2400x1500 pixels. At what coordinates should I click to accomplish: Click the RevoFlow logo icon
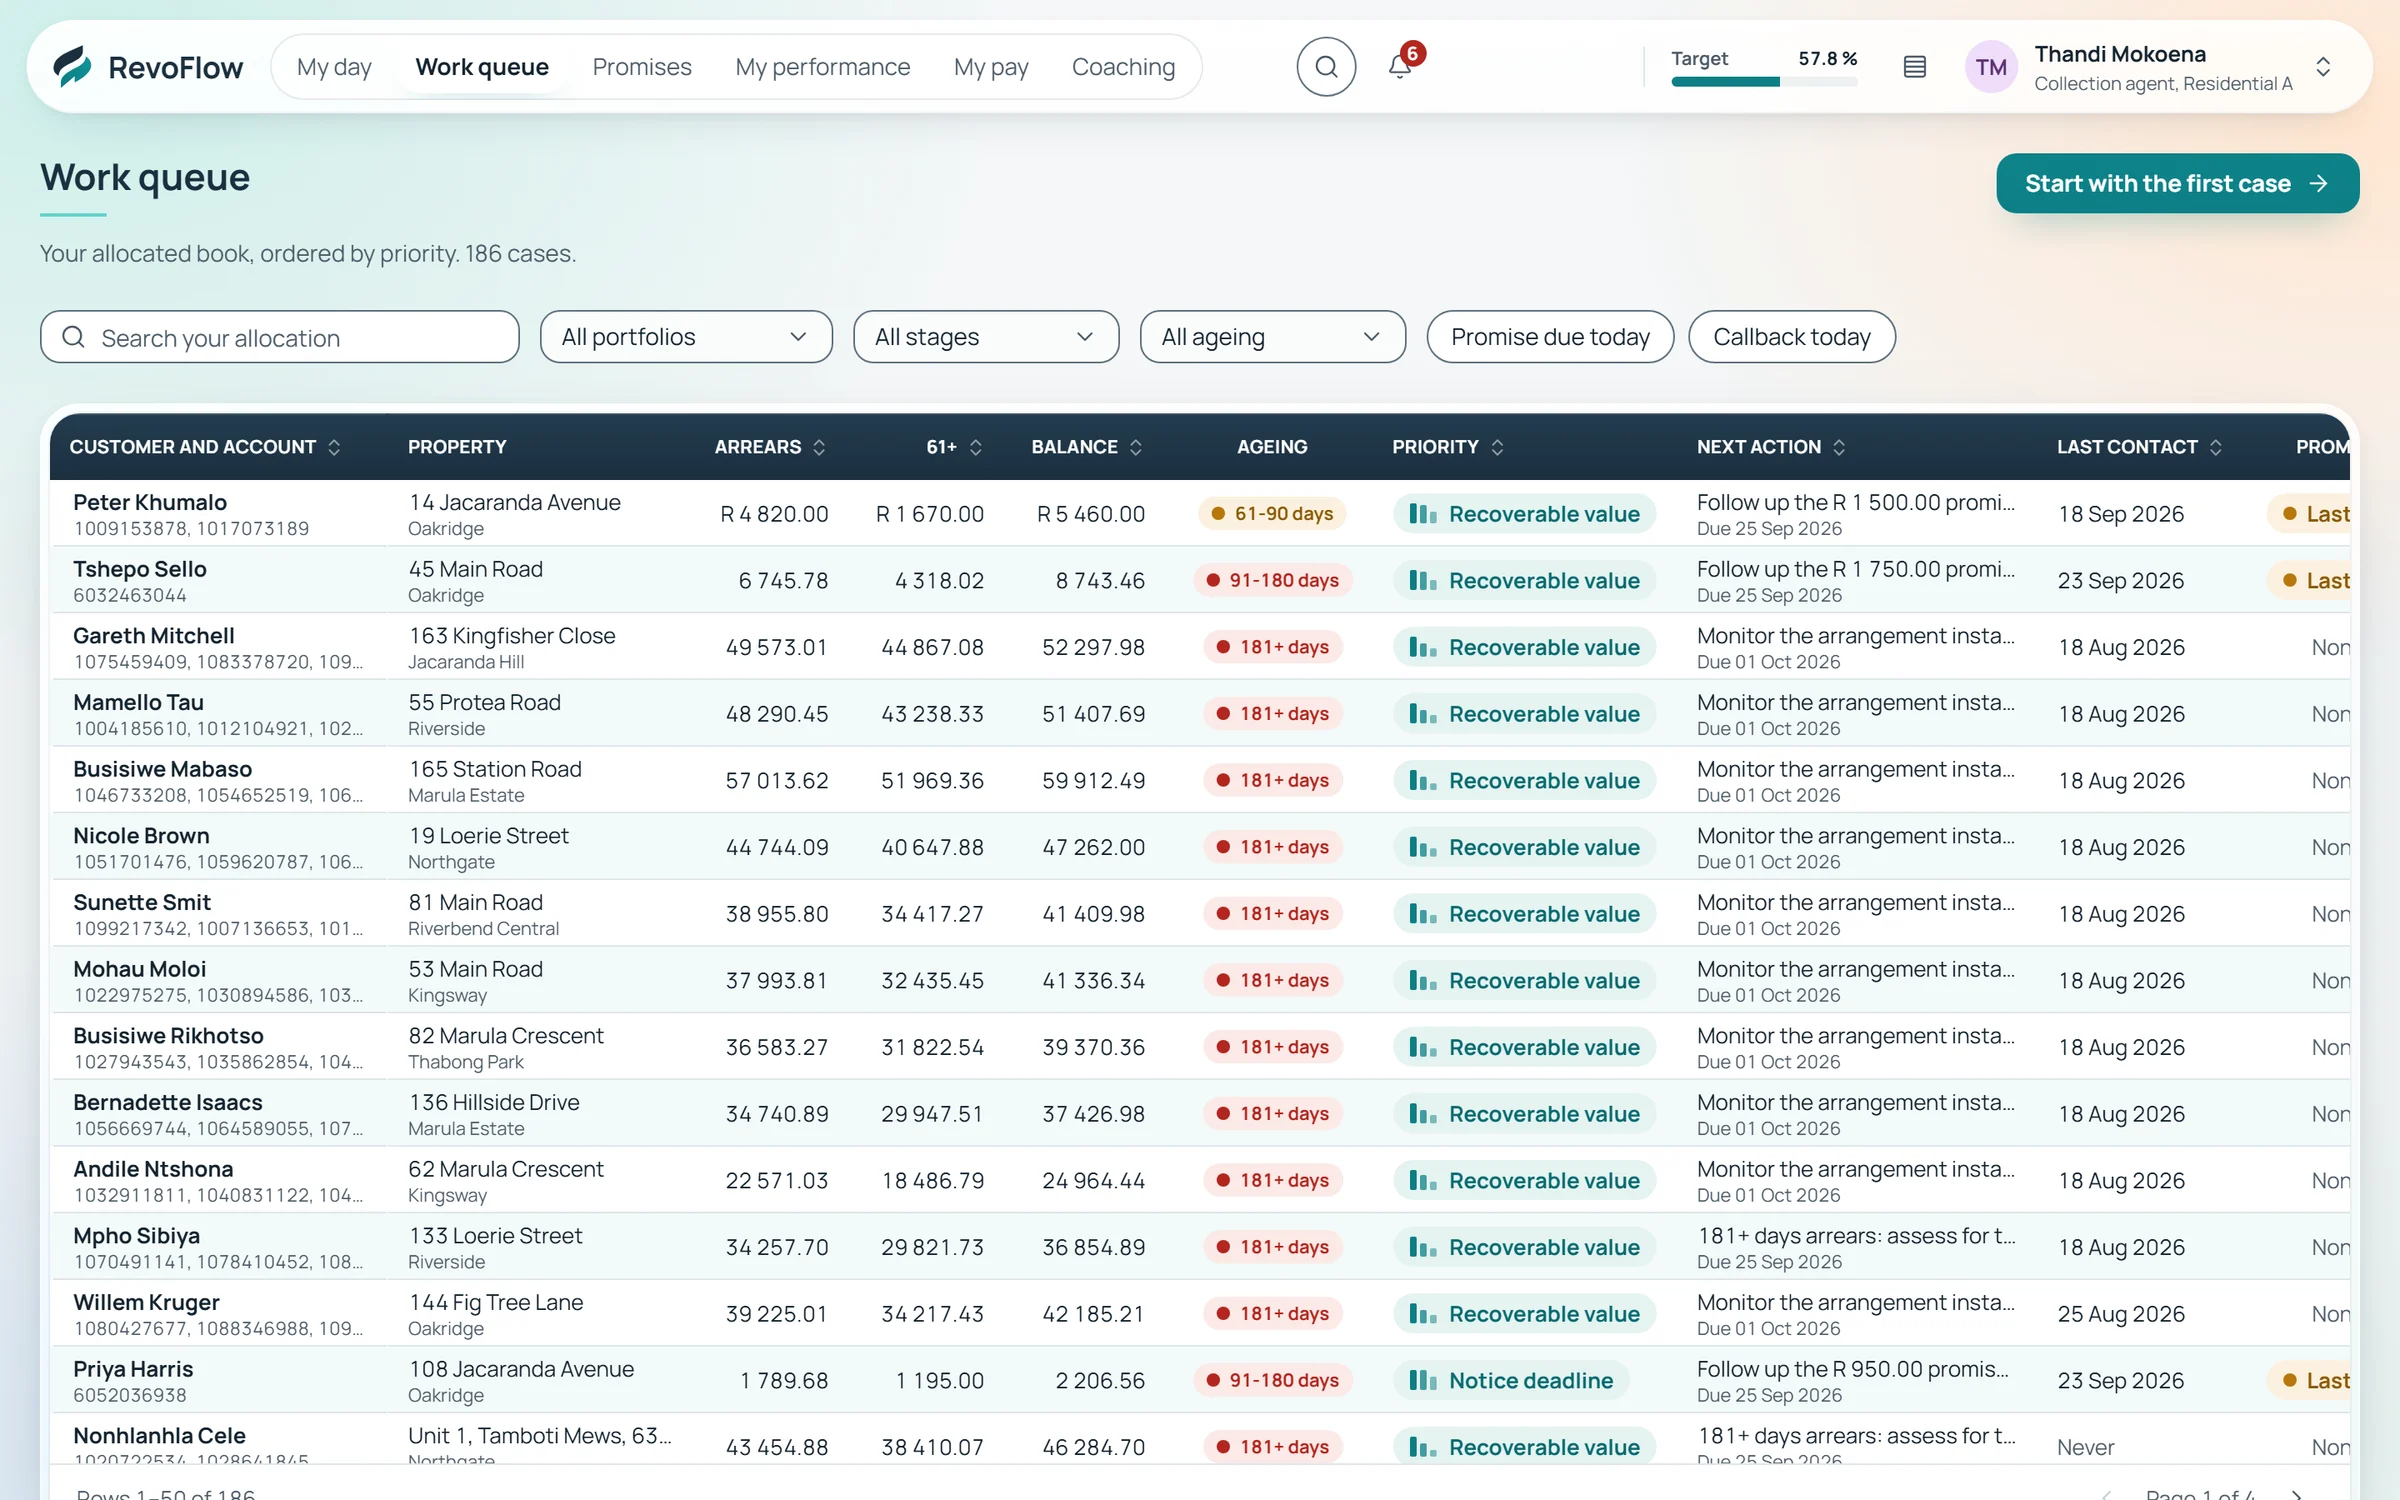point(72,66)
